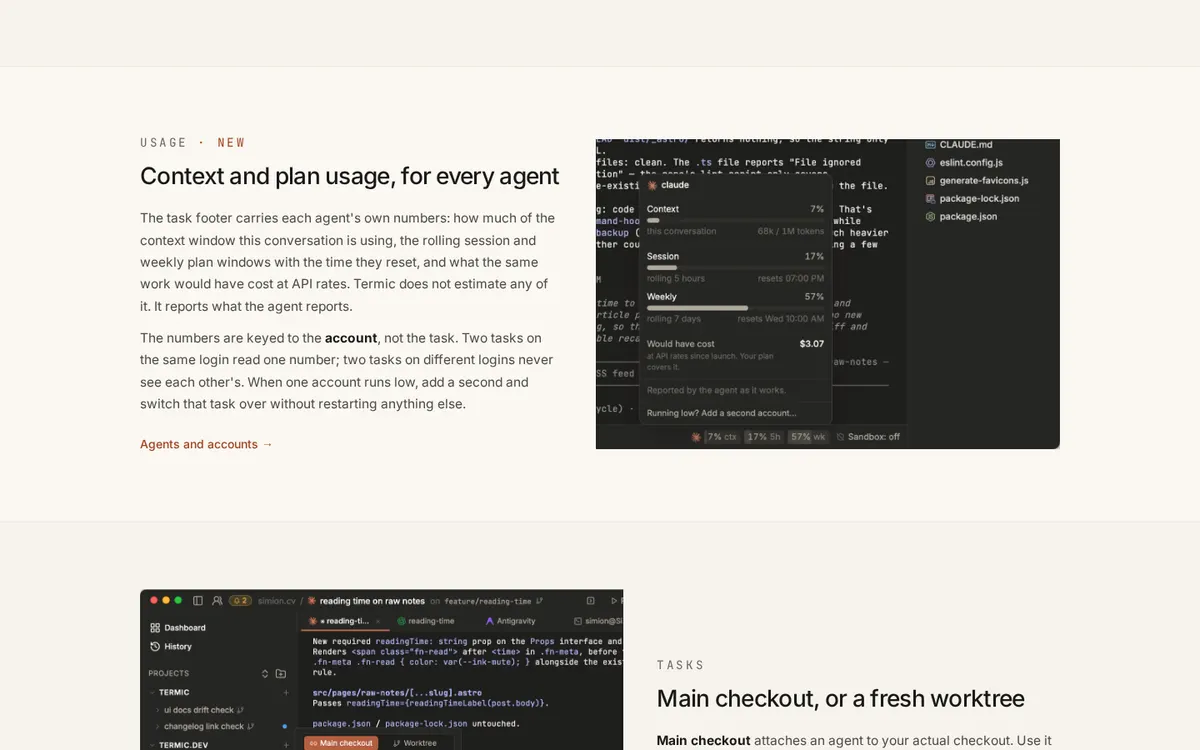Click the claude icon in the task footer
Viewport: 1200px width, 750px height.
[696, 437]
